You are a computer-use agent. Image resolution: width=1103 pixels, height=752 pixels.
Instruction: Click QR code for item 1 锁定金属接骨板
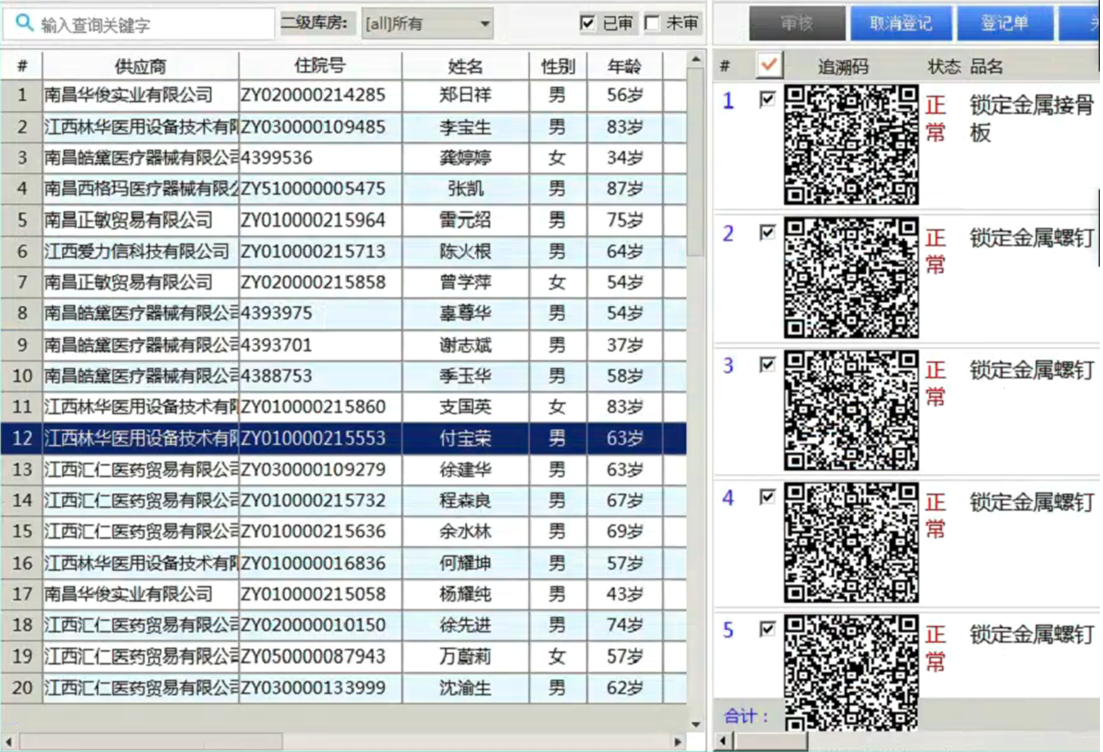click(851, 145)
